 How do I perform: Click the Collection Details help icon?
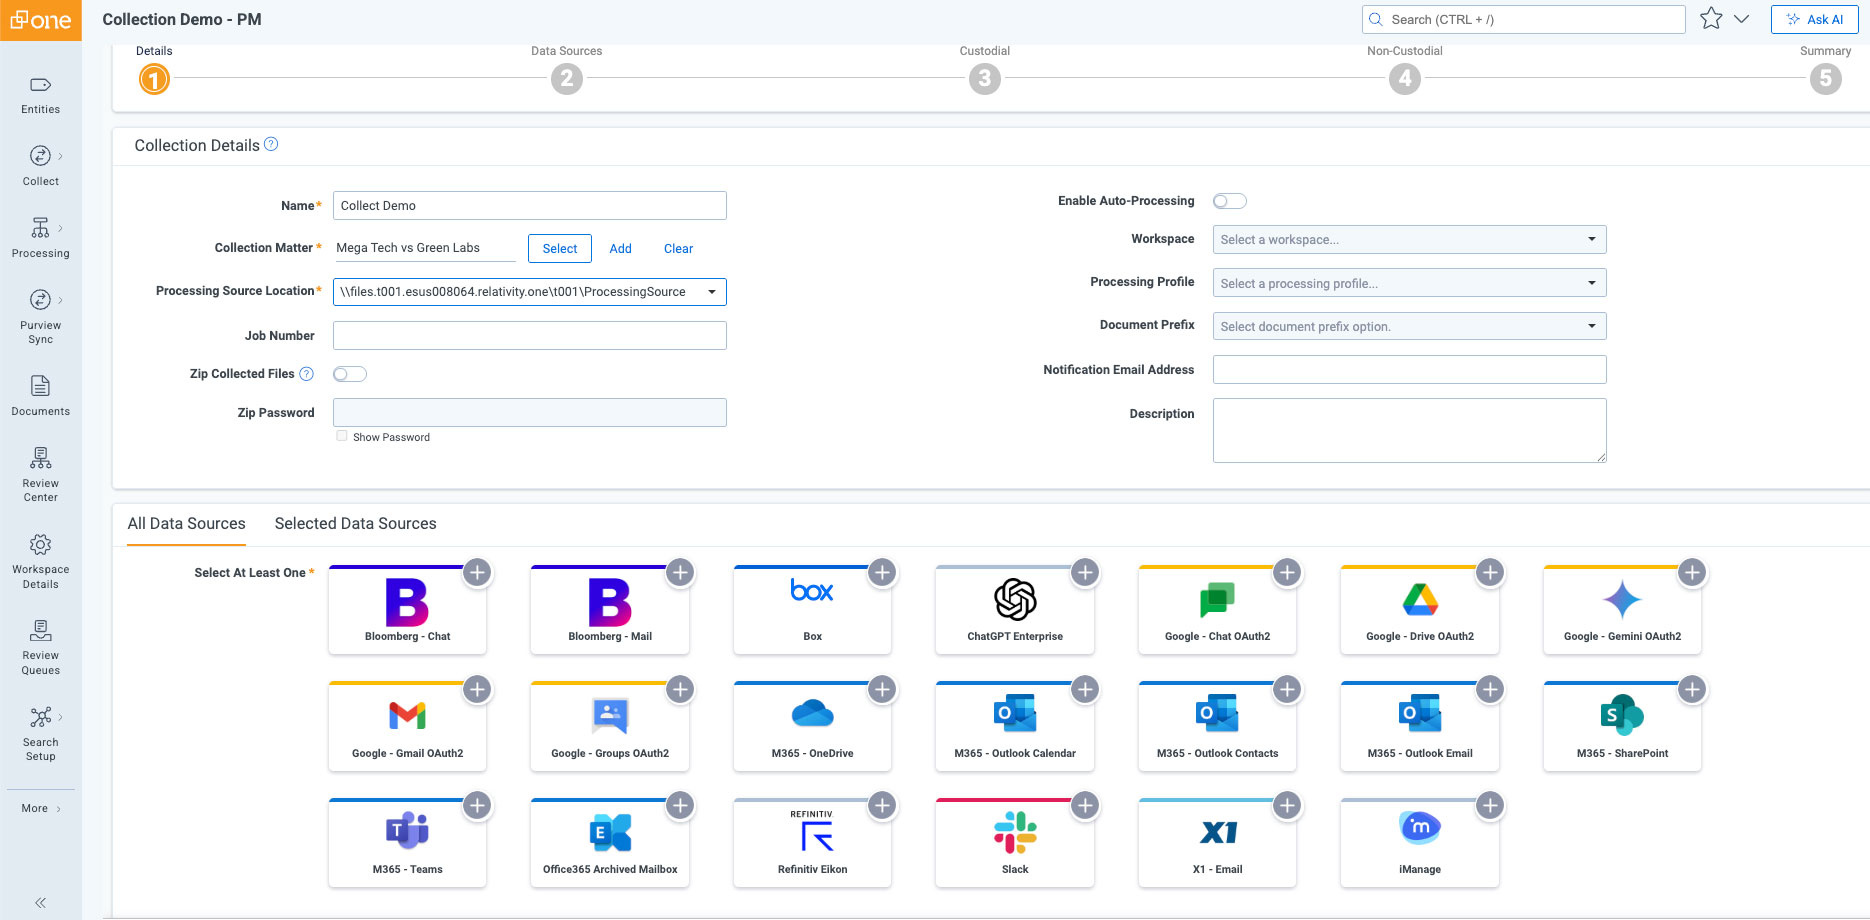(271, 145)
